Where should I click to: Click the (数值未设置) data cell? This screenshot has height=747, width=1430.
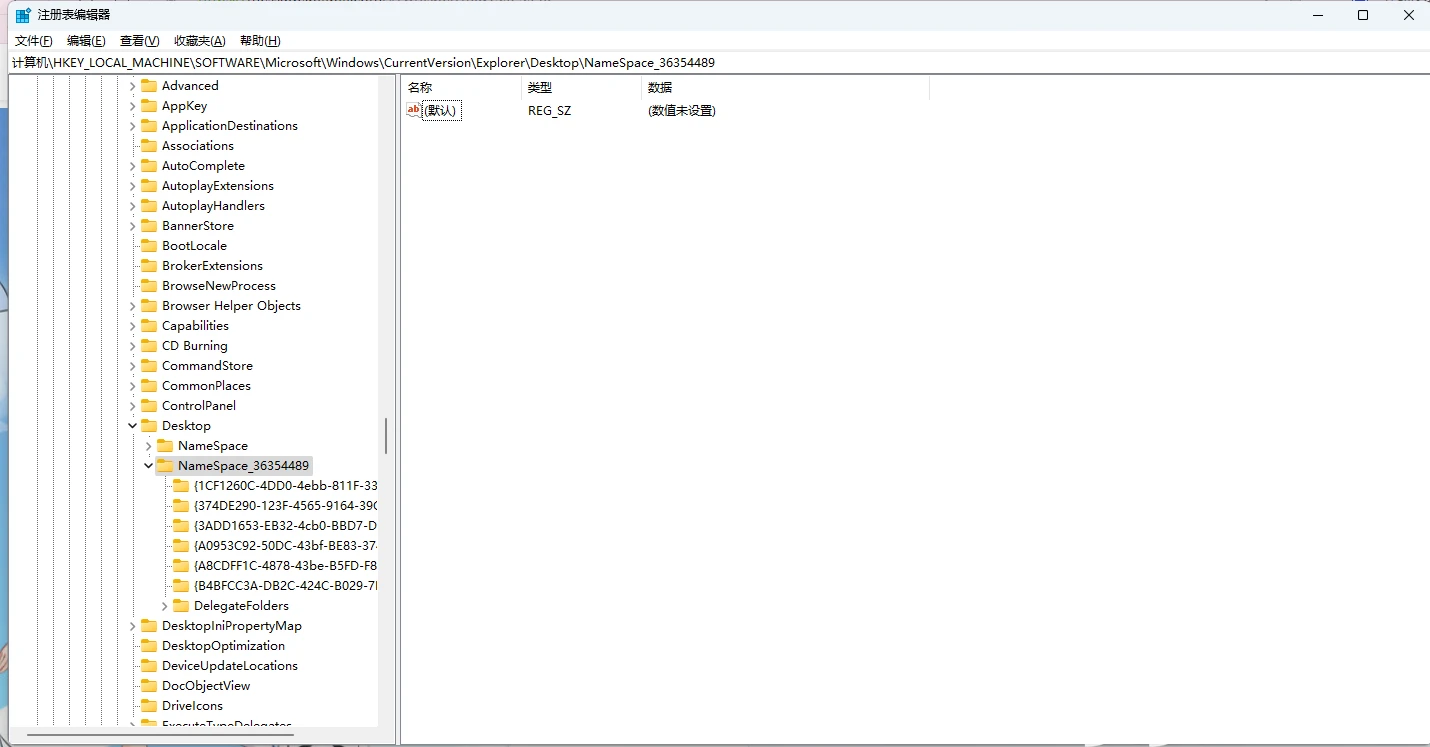pos(682,111)
